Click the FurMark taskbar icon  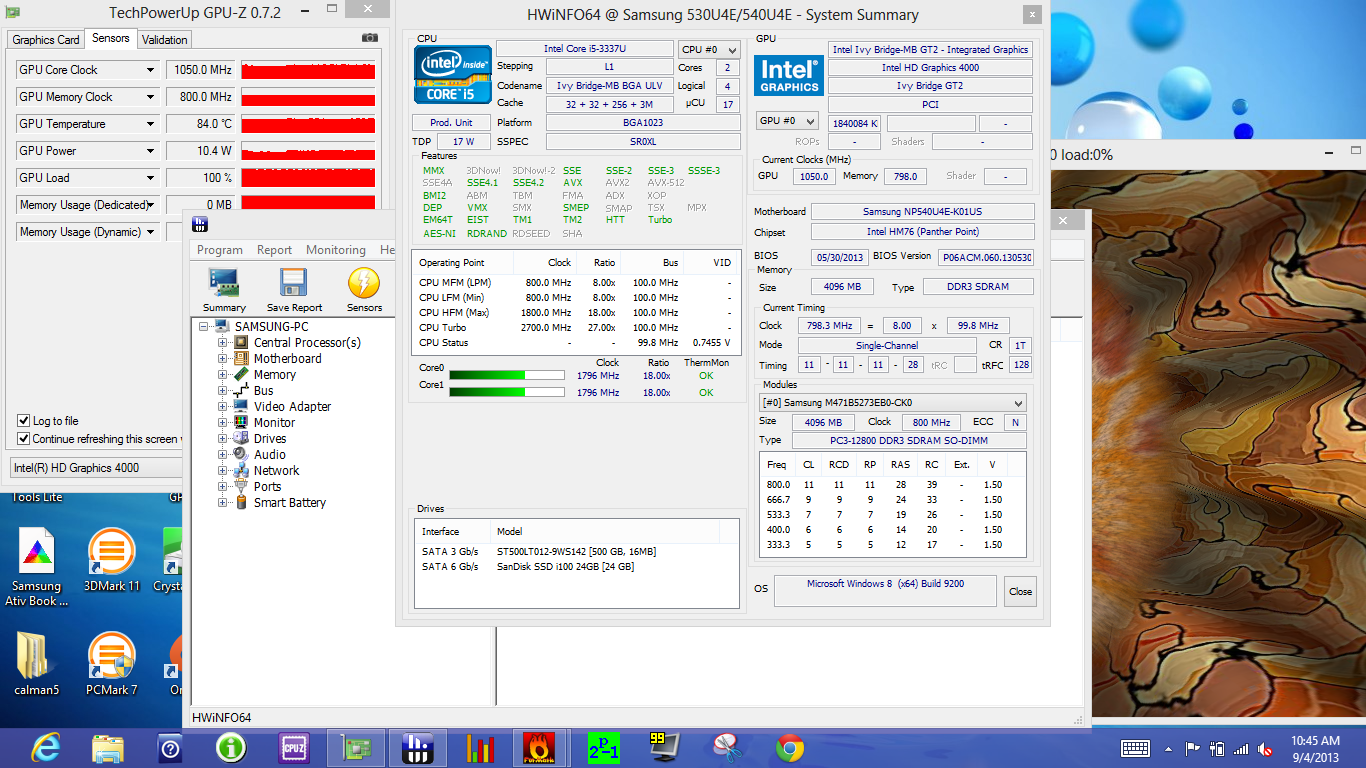tap(541, 747)
